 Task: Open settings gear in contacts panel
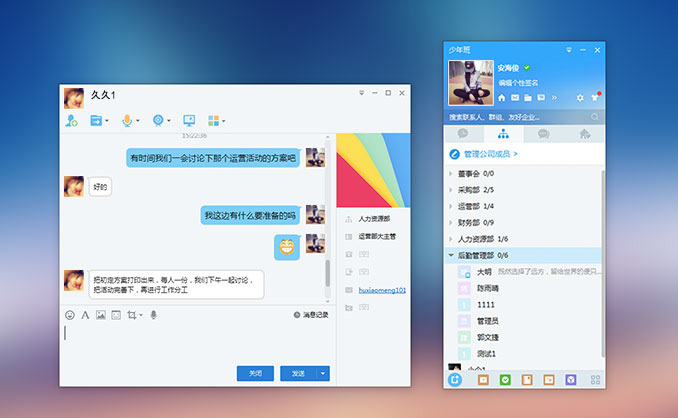click(580, 98)
